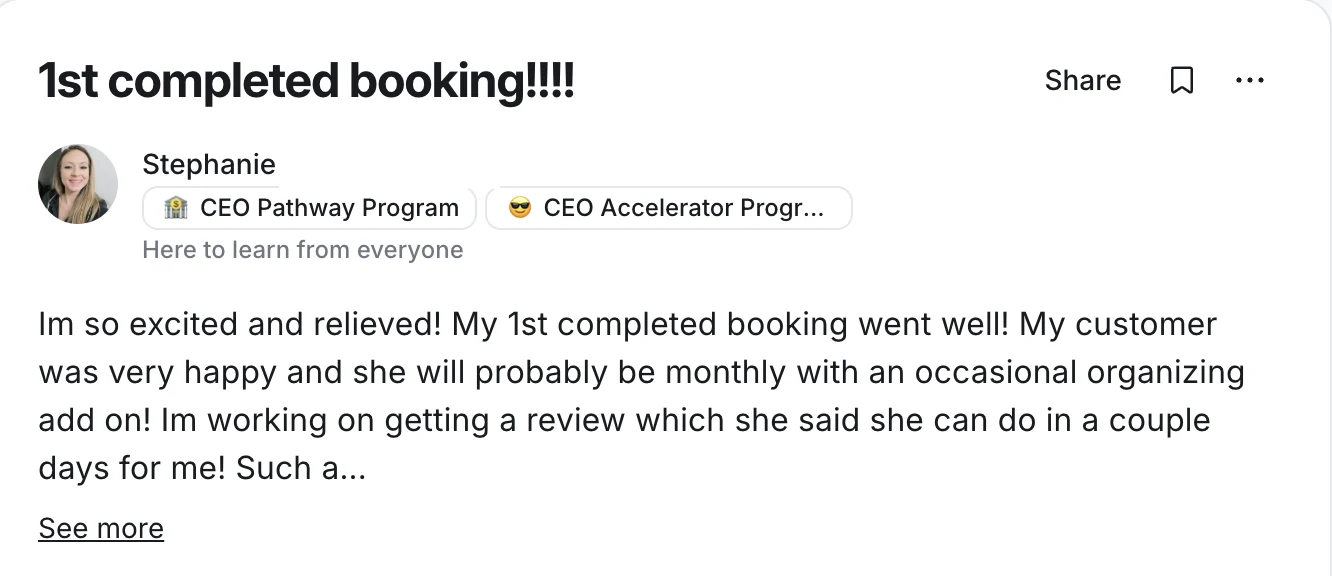Click the bank emoji in the Pathway badge
Screen dimensions: 1332x576
(174, 208)
